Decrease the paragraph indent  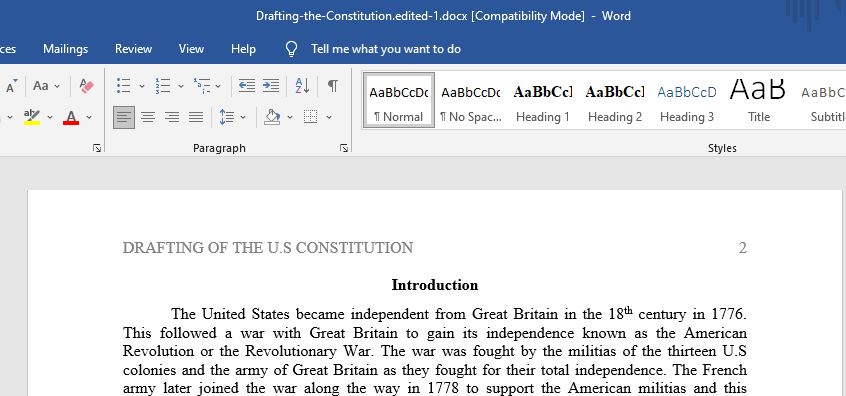pyautogui.click(x=247, y=86)
